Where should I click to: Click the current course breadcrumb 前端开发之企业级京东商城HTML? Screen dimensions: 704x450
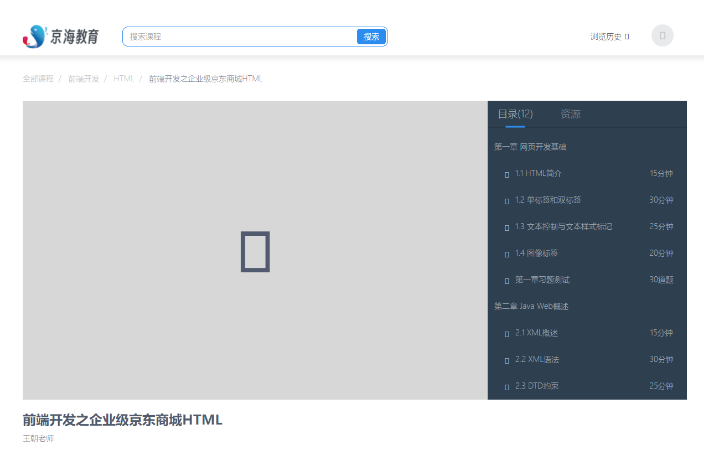[x=206, y=79]
